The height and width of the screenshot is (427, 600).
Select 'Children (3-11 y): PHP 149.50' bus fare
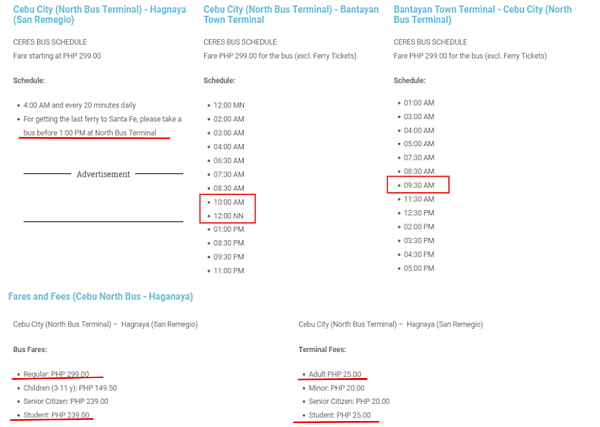pyautogui.click(x=70, y=388)
